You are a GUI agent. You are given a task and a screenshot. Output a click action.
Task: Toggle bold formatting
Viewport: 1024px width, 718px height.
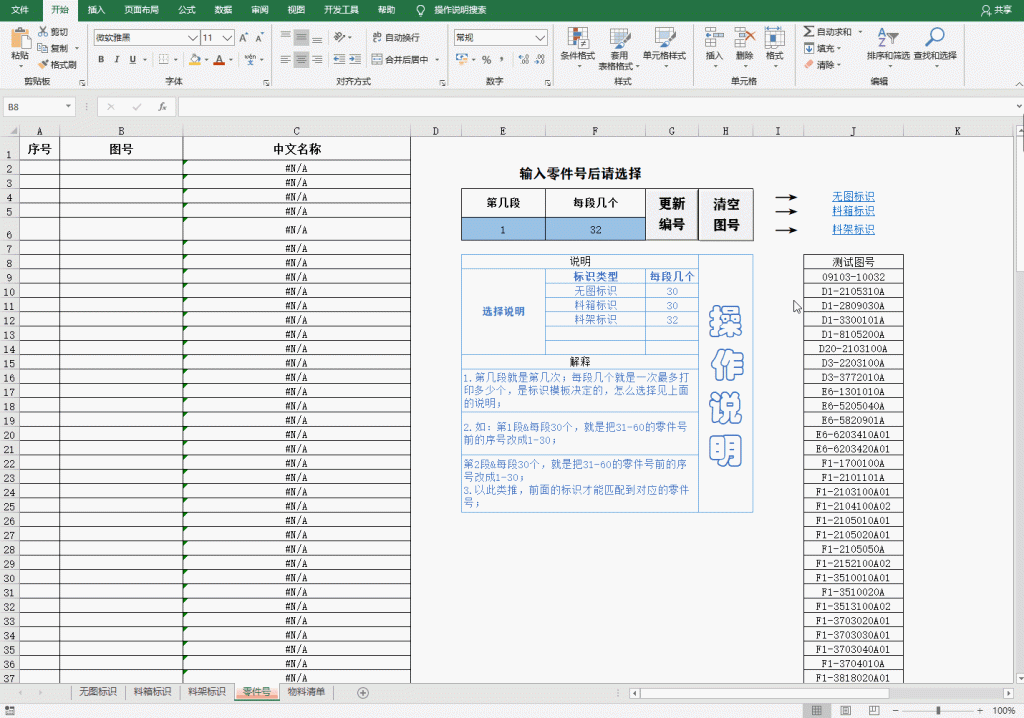[99, 60]
